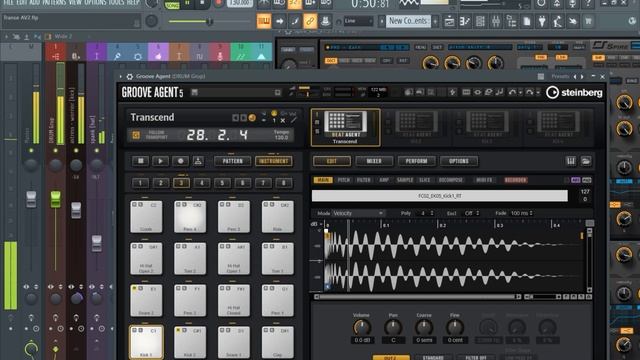The height and width of the screenshot is (360, 640).
Task: Click the Coarse tuning knob
Action: click(x=424, y=327)
